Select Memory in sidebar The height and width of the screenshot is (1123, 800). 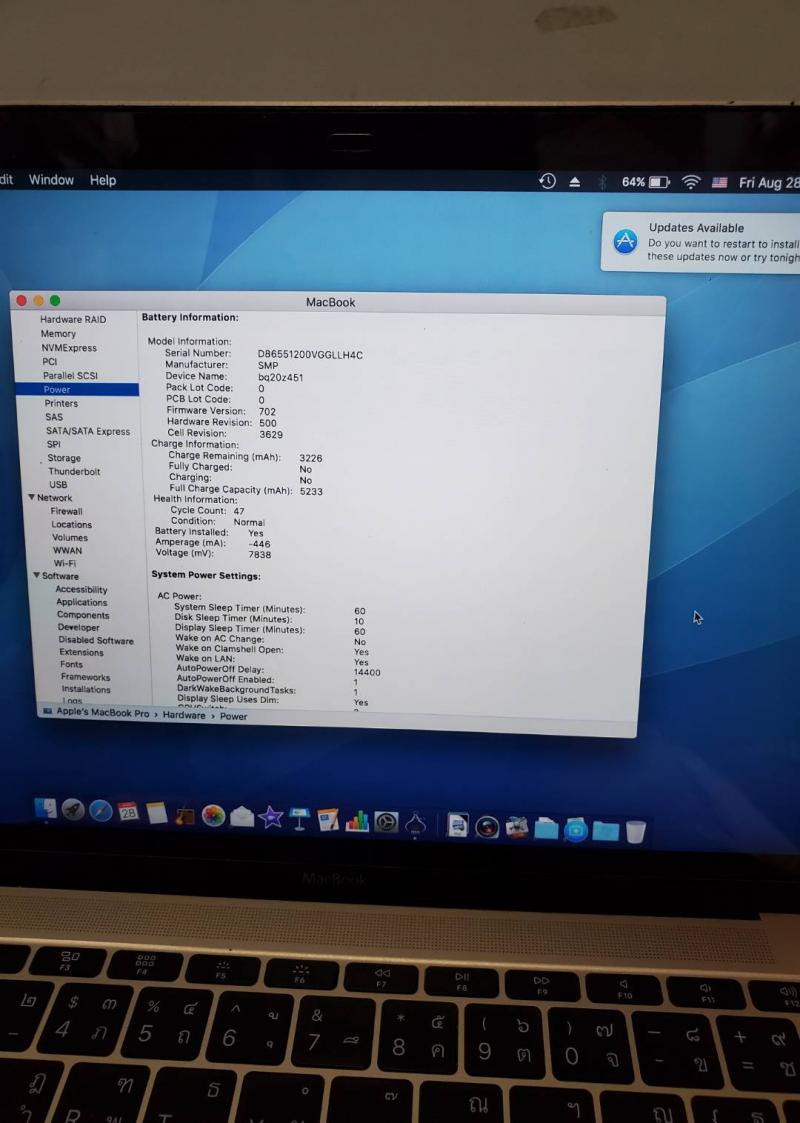[x=58, y=334]
